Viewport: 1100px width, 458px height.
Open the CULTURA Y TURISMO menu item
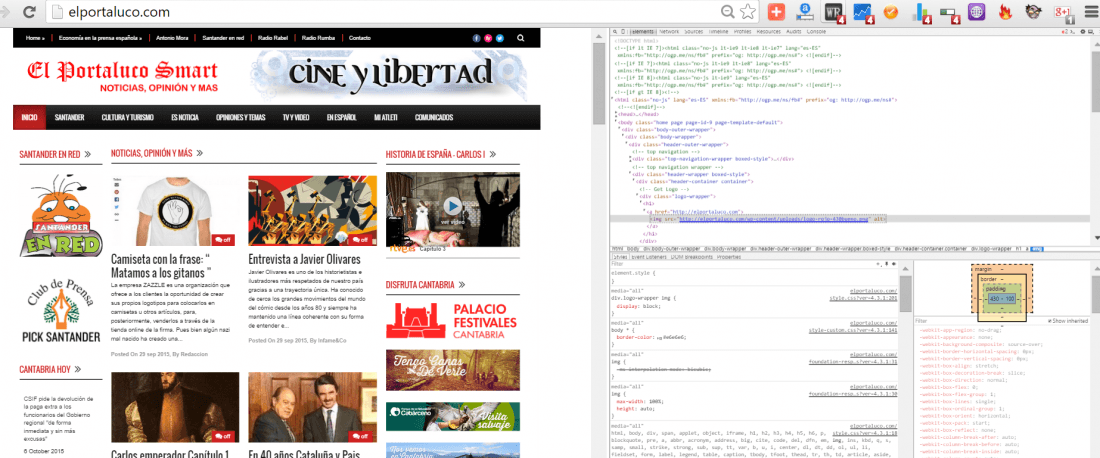(127, 117)
